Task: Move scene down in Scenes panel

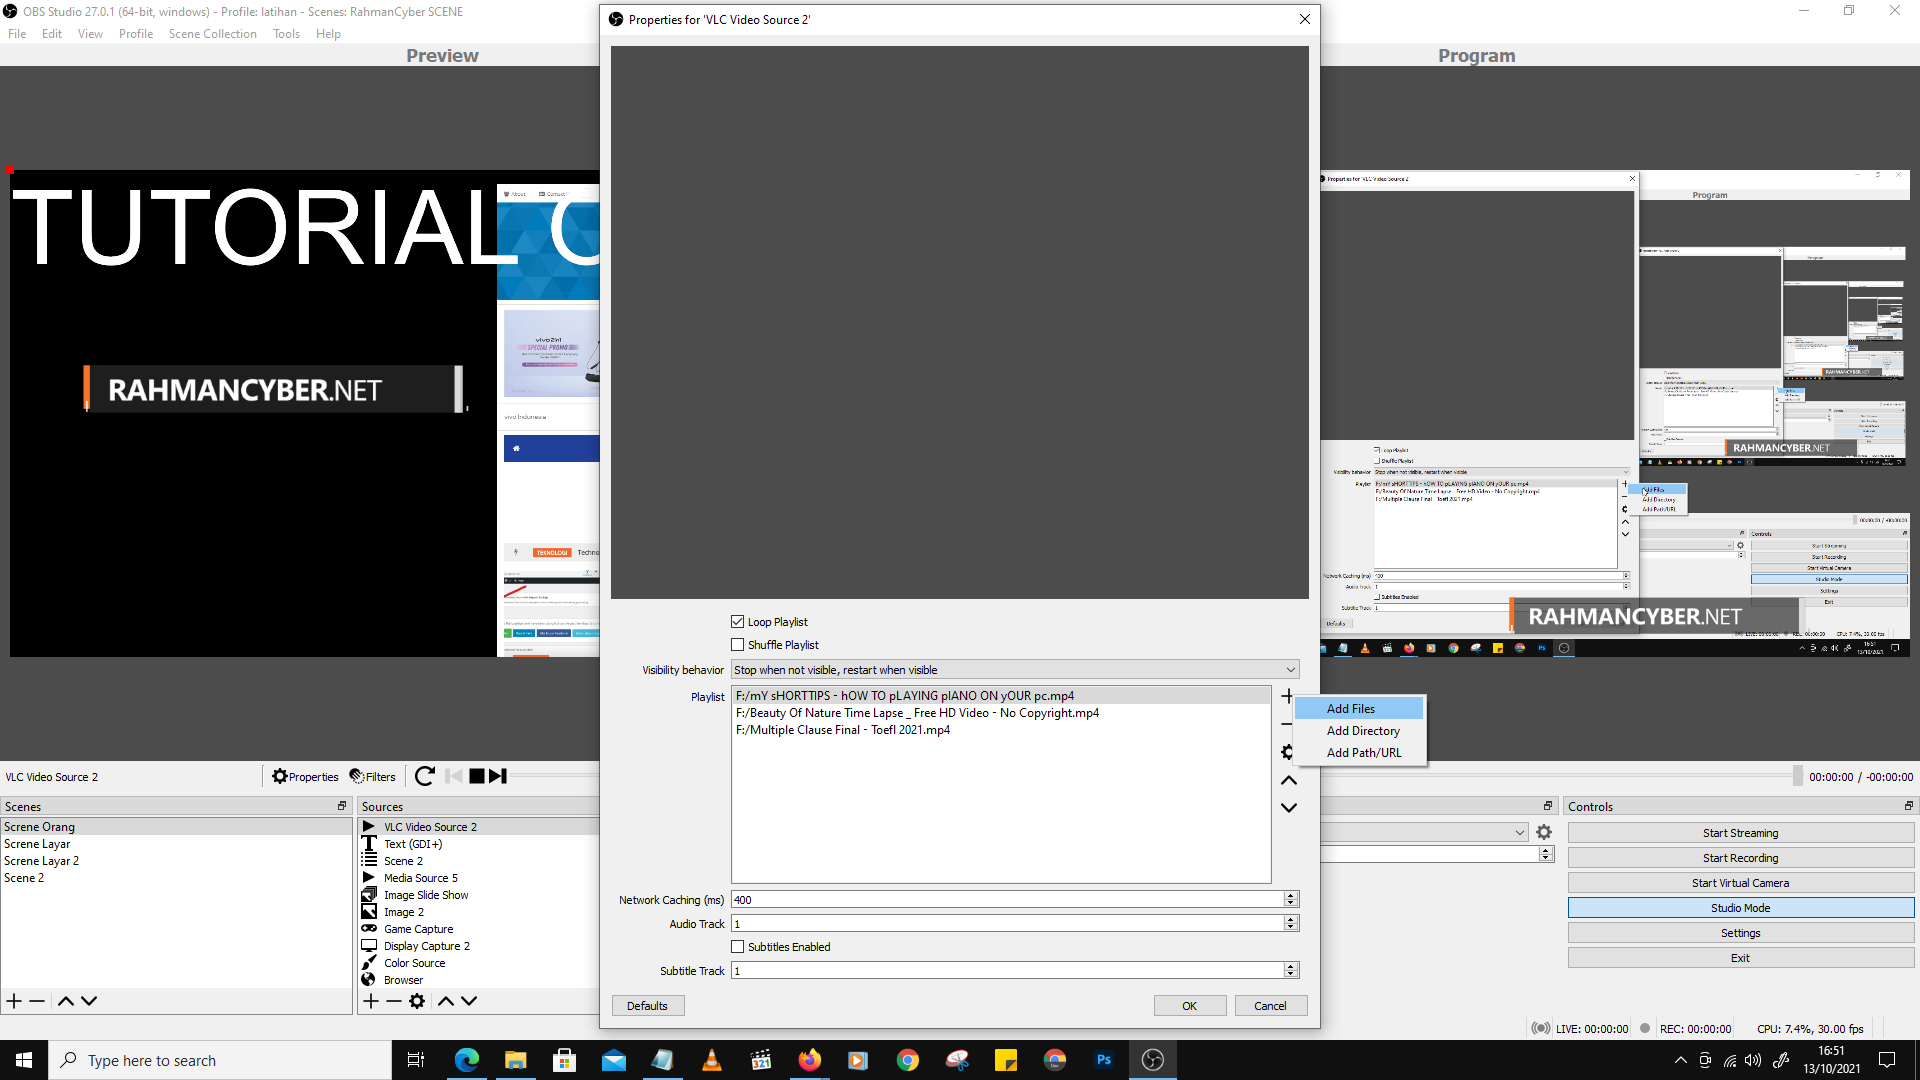Action: click(x=89, y=1001)
